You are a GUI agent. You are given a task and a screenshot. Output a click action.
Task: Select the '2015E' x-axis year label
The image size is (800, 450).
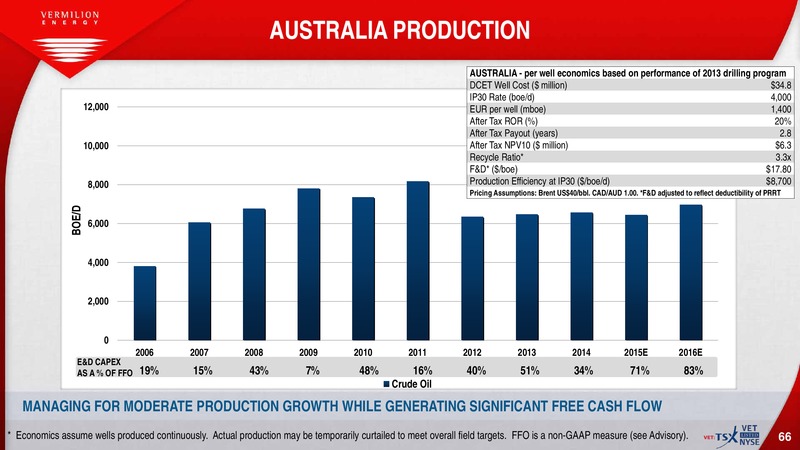(x=636, y=353)
